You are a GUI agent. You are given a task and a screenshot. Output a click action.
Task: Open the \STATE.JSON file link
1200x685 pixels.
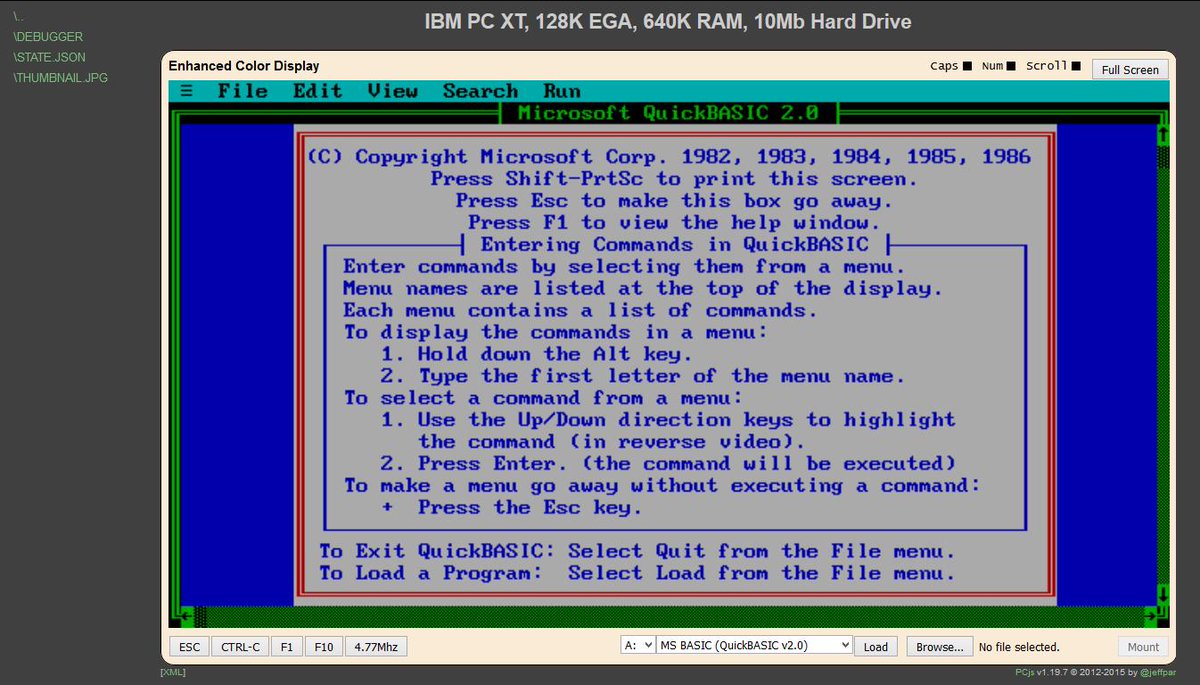coord(49,57)
